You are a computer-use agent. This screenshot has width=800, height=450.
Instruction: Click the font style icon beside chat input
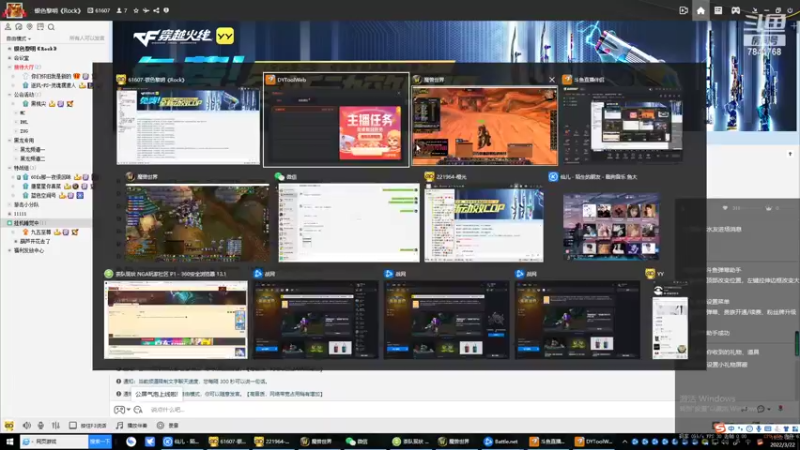click(x=138, y=410)
